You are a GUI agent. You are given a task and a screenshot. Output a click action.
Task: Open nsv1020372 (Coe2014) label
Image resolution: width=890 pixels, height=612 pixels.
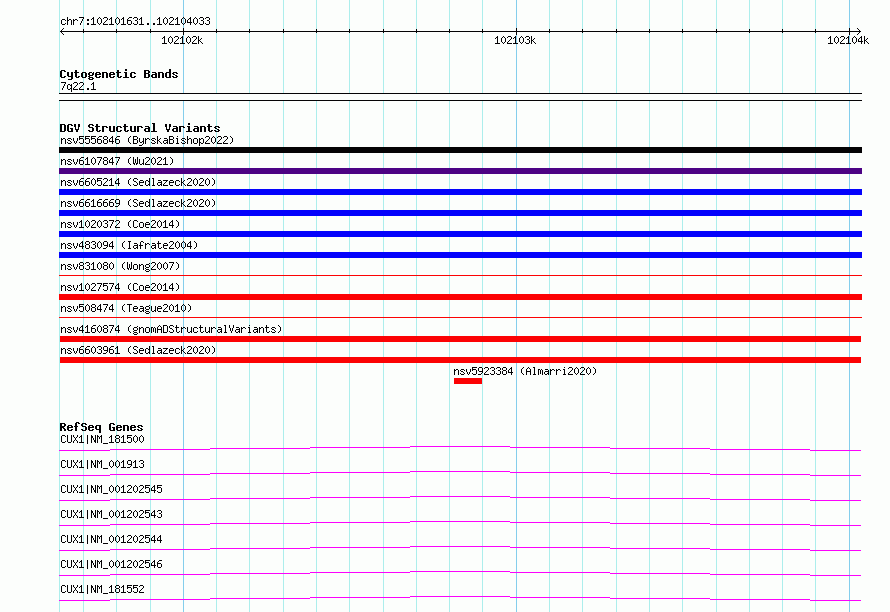coord(120,224)
